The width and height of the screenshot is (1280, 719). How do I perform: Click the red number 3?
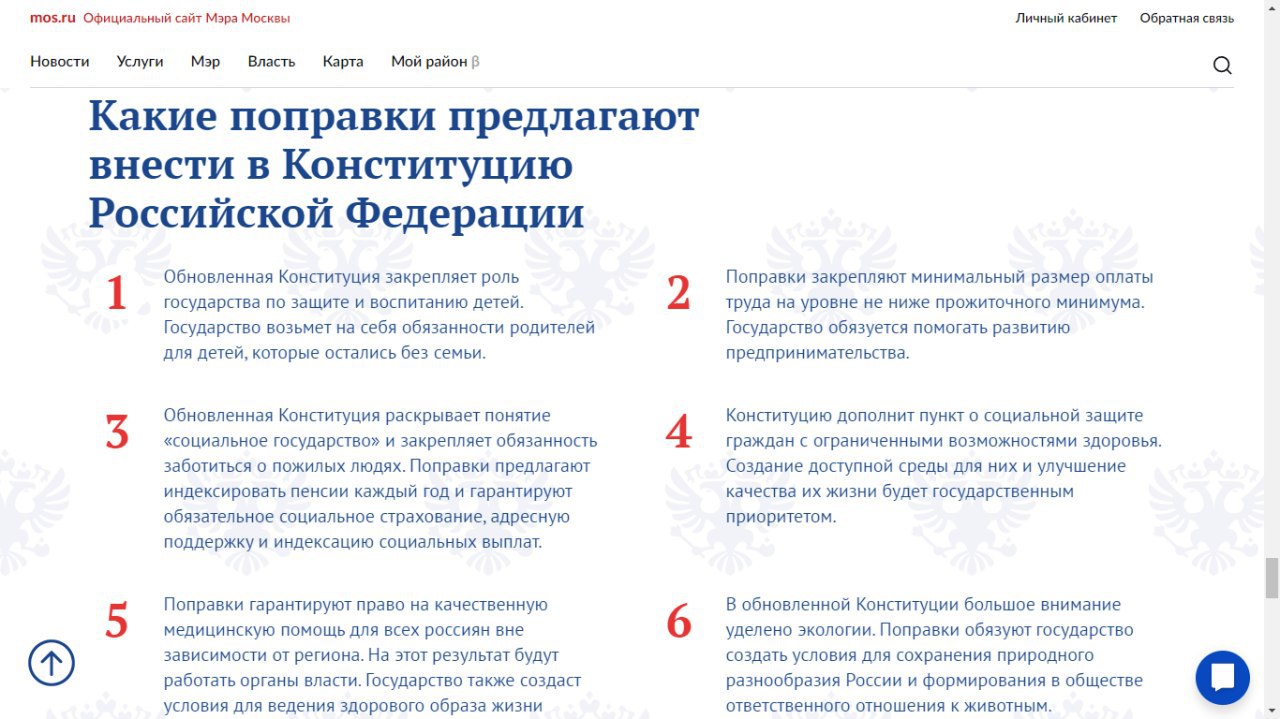tap(117, 433)
